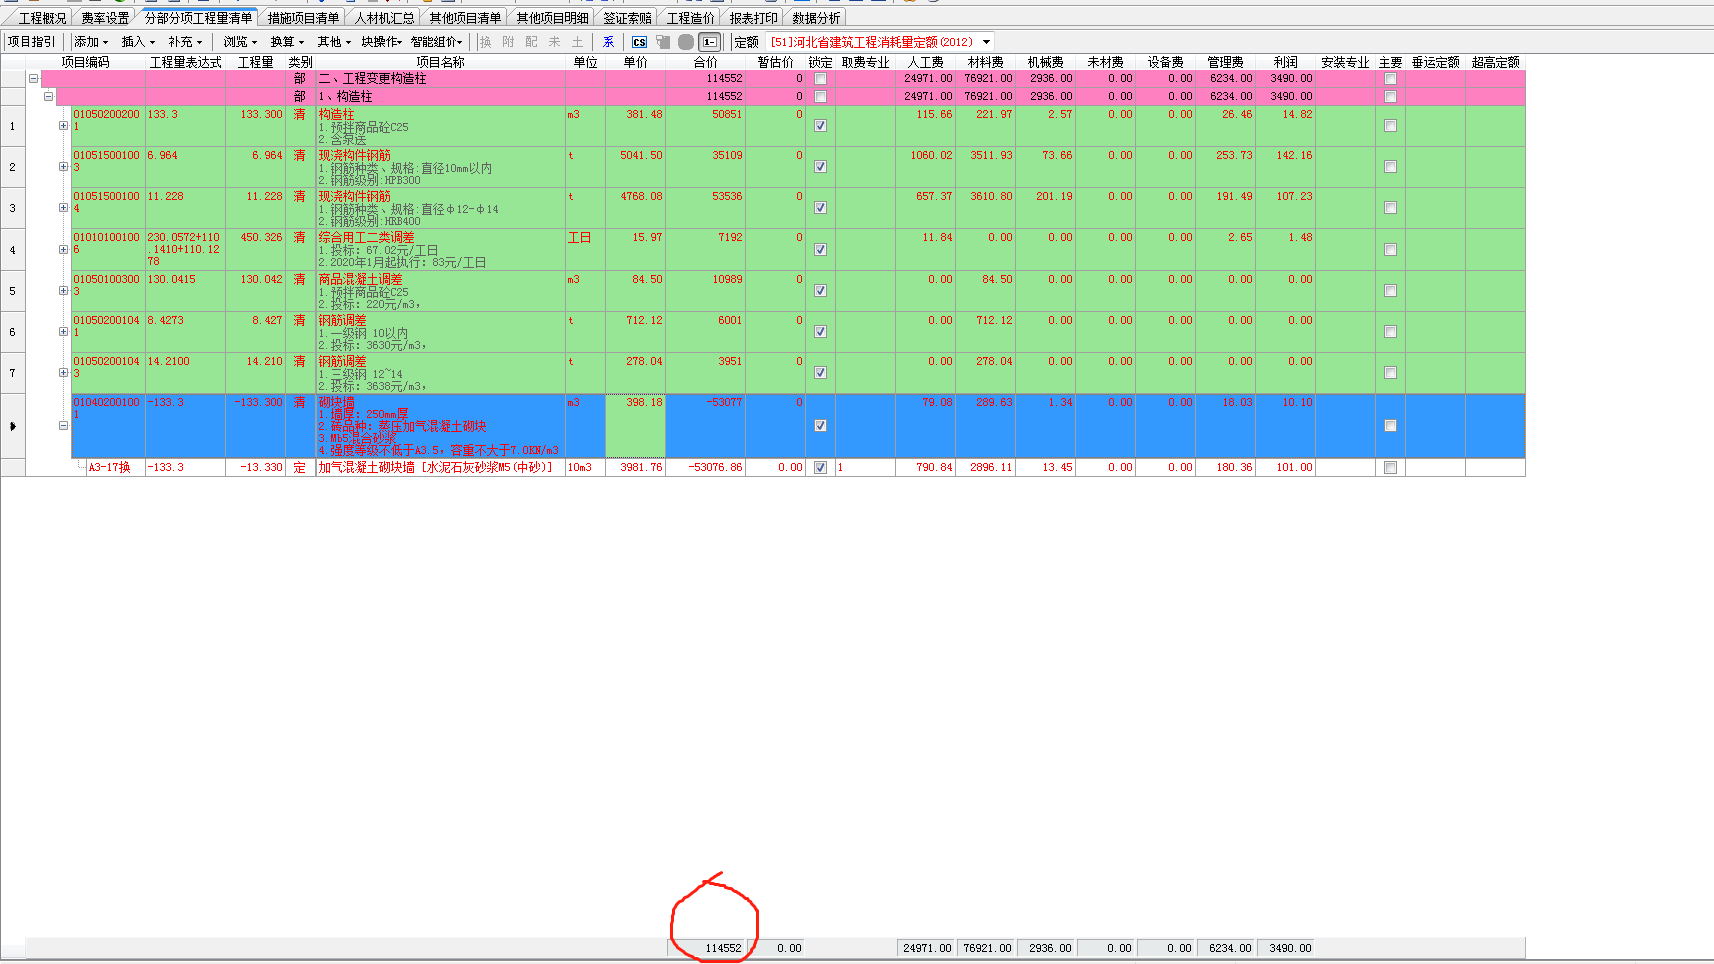Switch to the 报表打印 tab
Image resolution: width=1714 pixels, height=964 pixels.
pos(753,18)
